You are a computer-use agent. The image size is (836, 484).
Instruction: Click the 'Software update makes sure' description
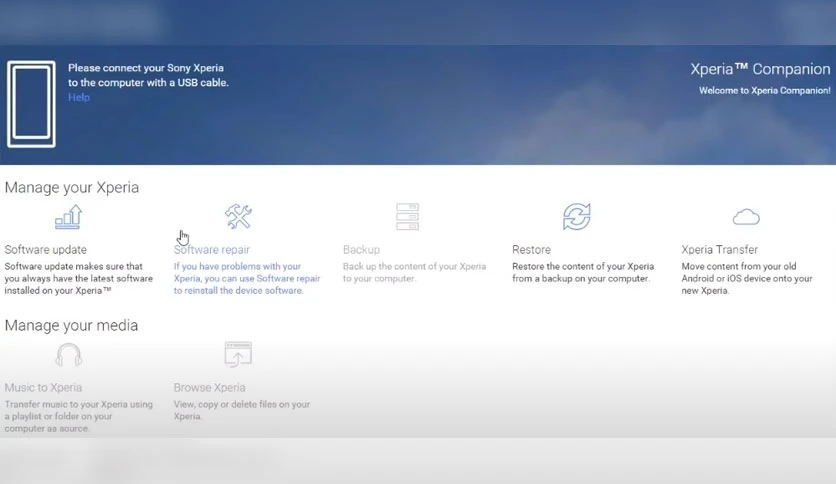78,278
